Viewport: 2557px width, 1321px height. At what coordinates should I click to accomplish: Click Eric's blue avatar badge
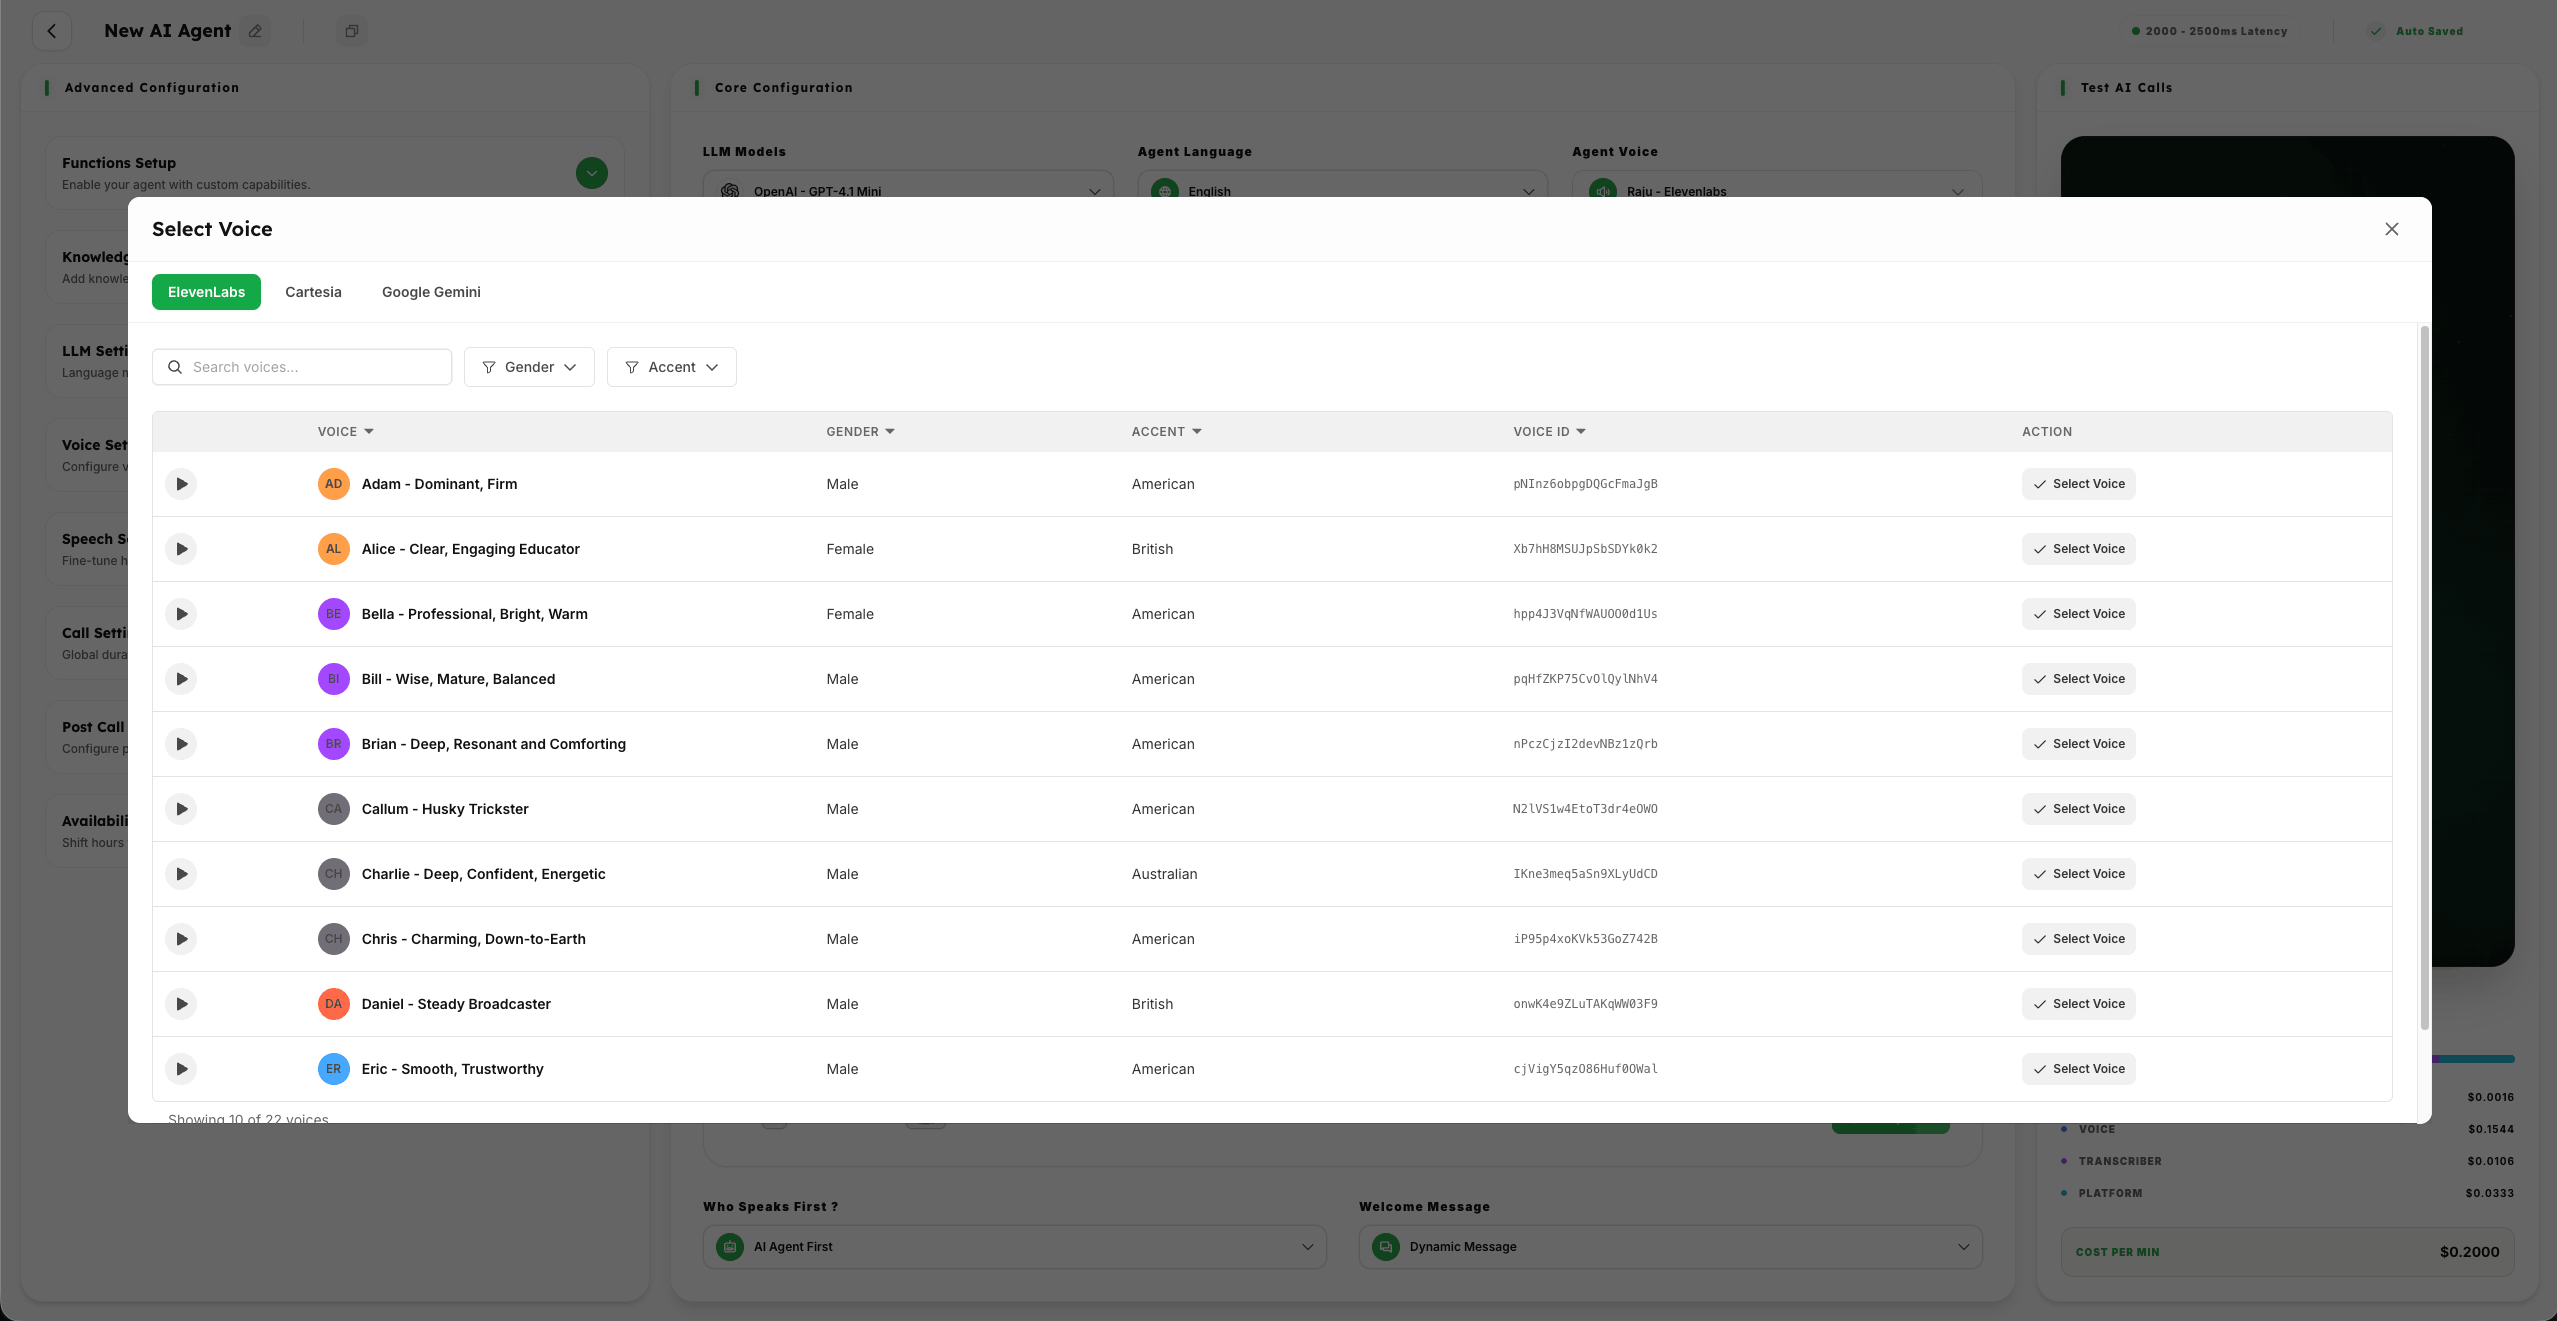(x=334, y=1068)
